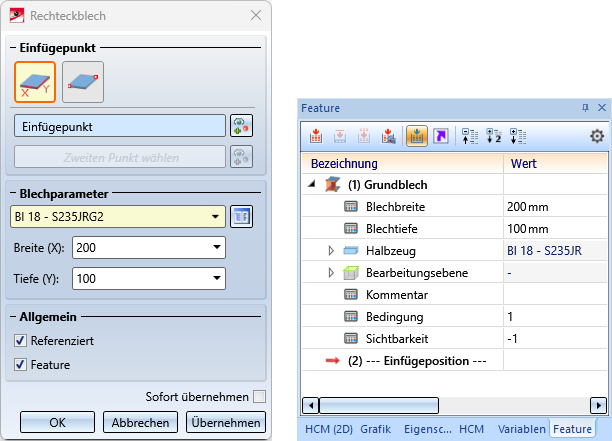Click the expand-to-level-2 icon in Feature toolbar
This screenshot has width=612, height=441.
494,136
